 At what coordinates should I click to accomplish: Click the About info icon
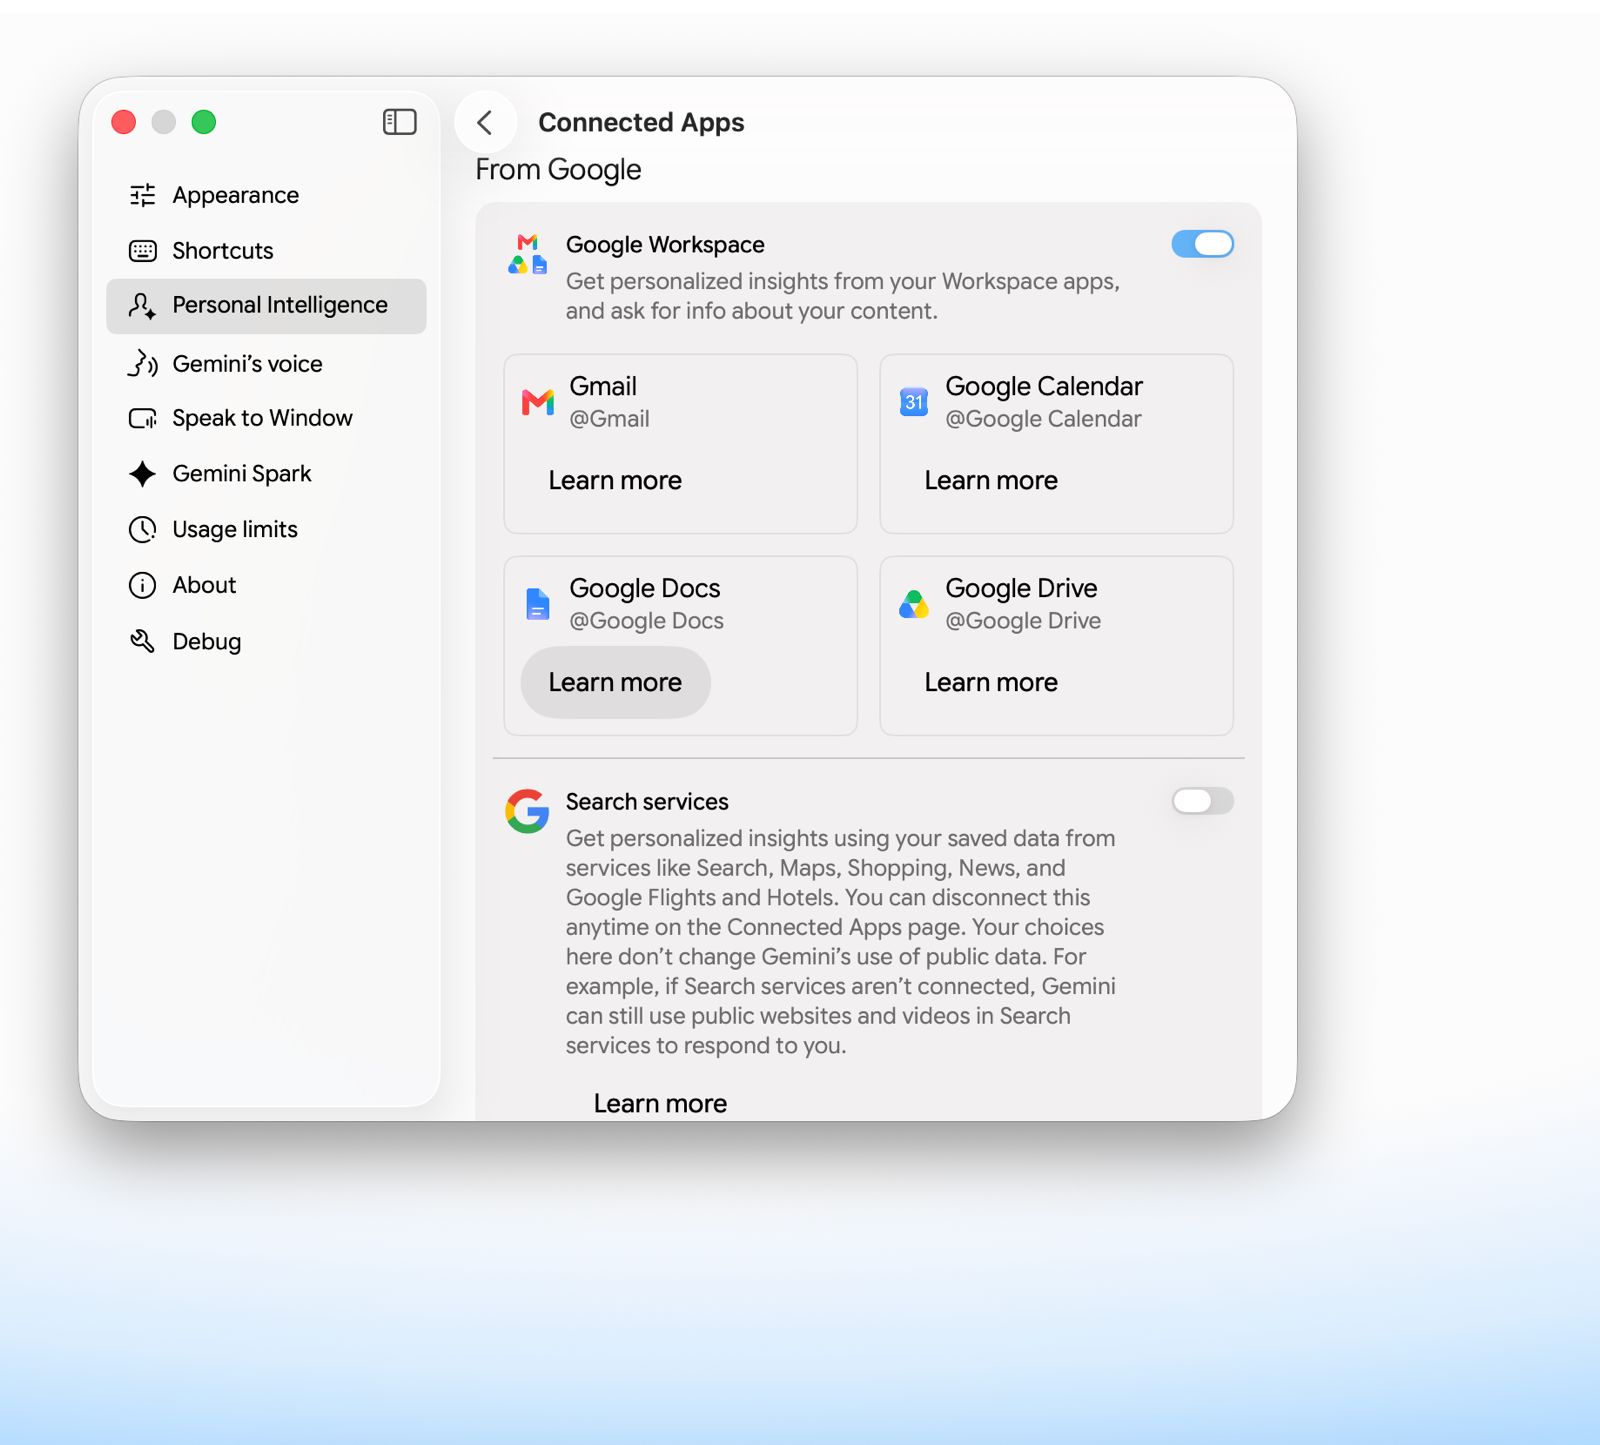(143, 585)
